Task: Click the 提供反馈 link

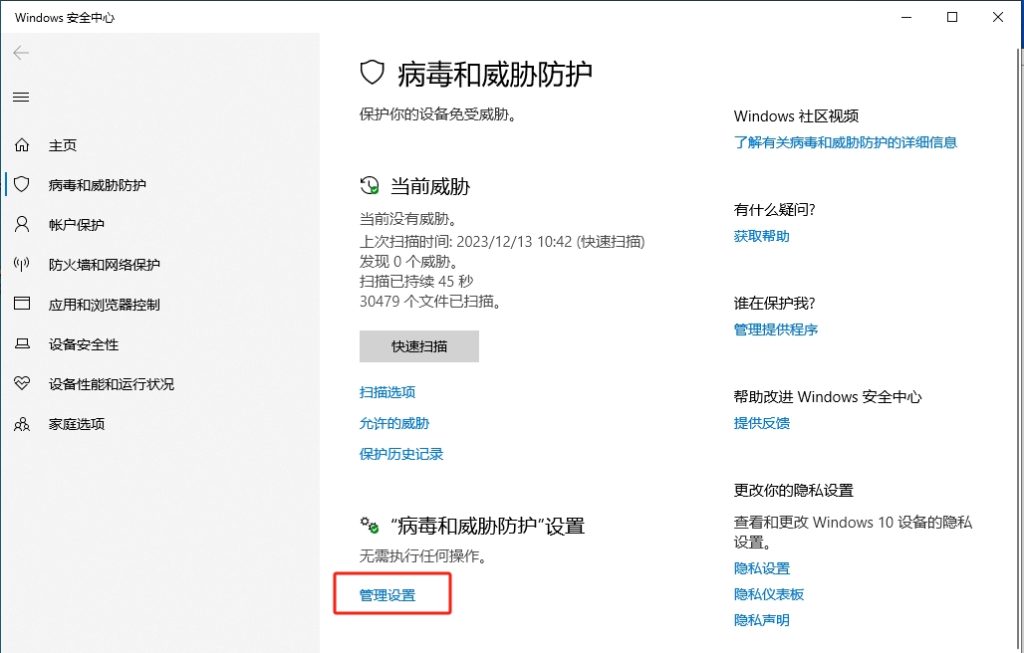Action: point(761,423)
